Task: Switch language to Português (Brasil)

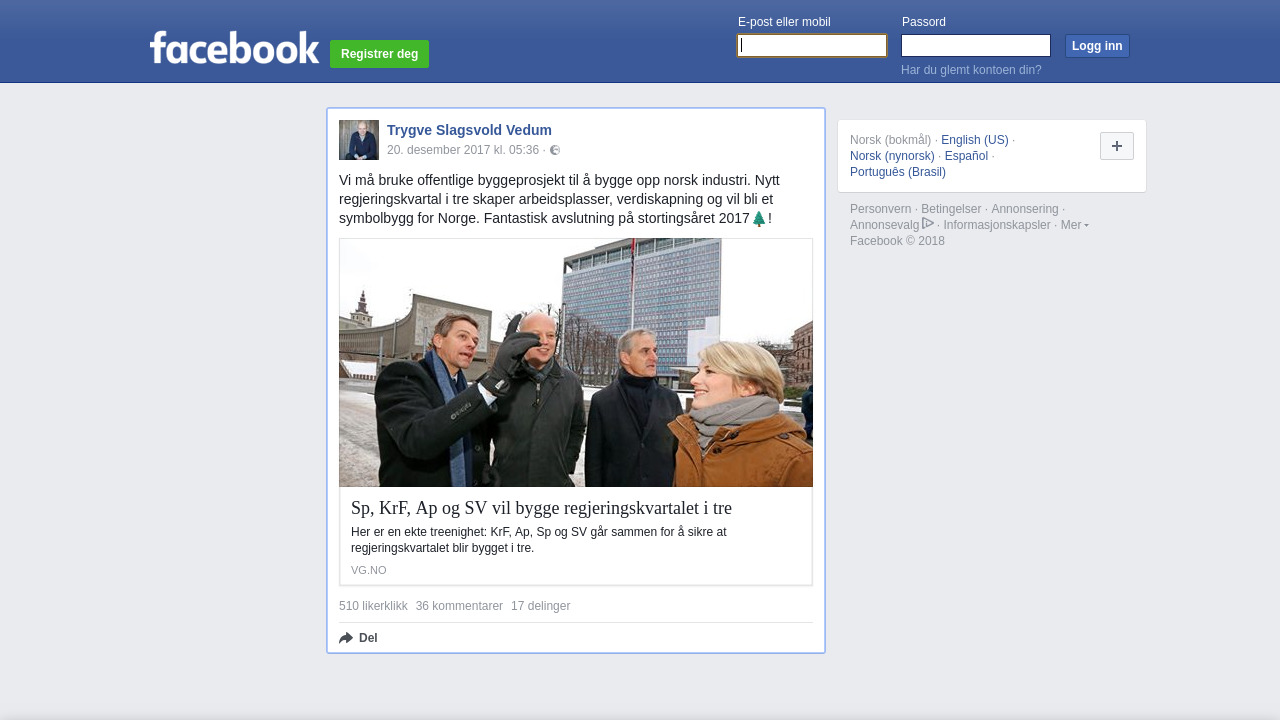Action: [898, 172]
